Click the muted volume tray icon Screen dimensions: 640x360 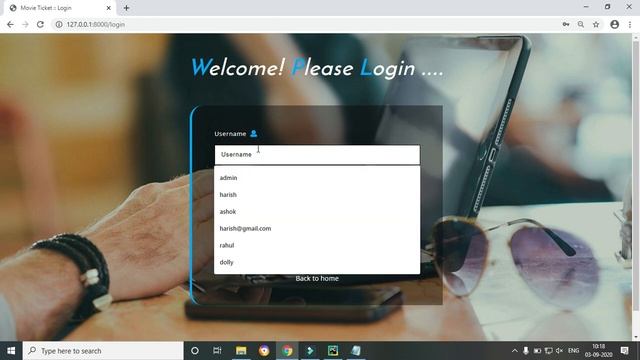coord(560,351)
